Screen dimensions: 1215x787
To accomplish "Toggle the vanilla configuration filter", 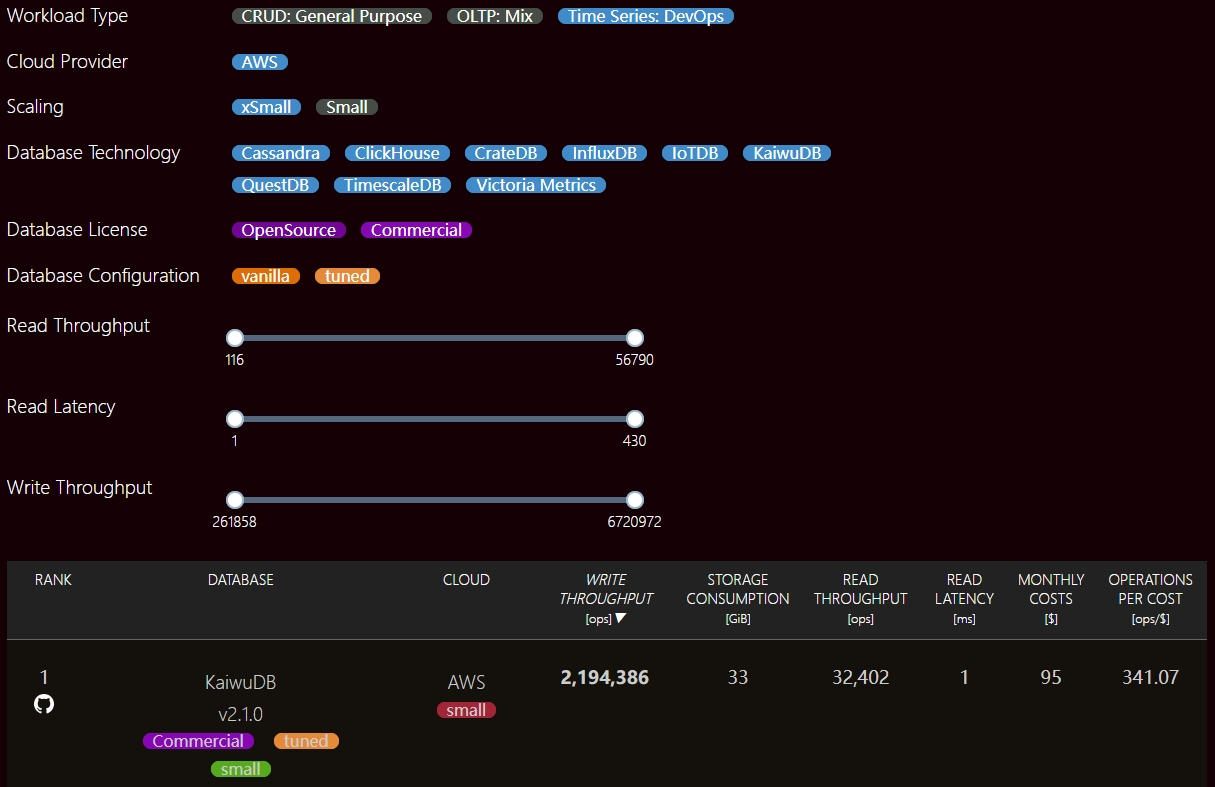I will [x=266, y=276].
